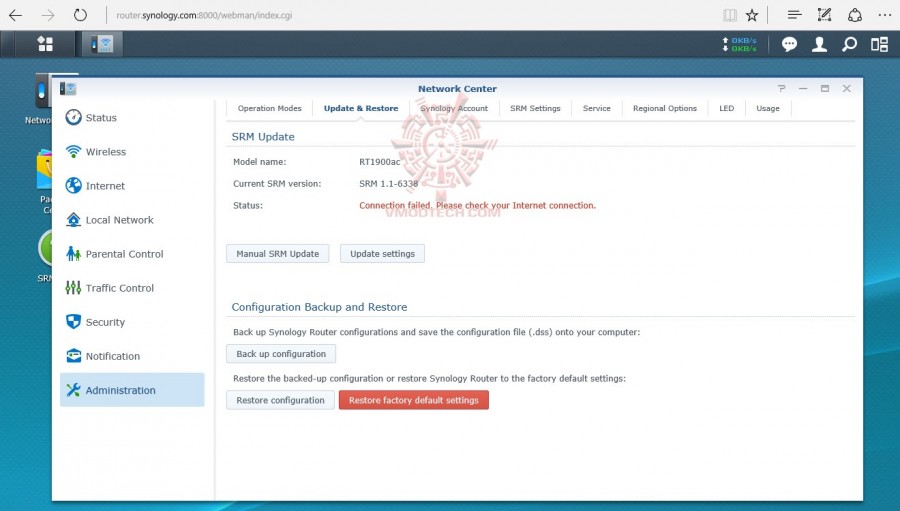Click the SRM 1.1-6338 version text
This screenshot has width=900, height=511.
pyautogui.click(x=389, y=184)
